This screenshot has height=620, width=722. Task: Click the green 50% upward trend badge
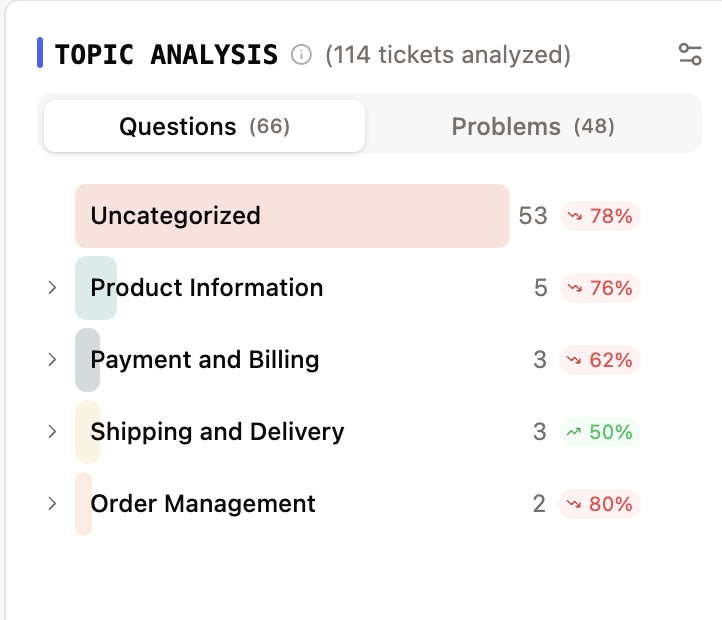tap(600, 432)
